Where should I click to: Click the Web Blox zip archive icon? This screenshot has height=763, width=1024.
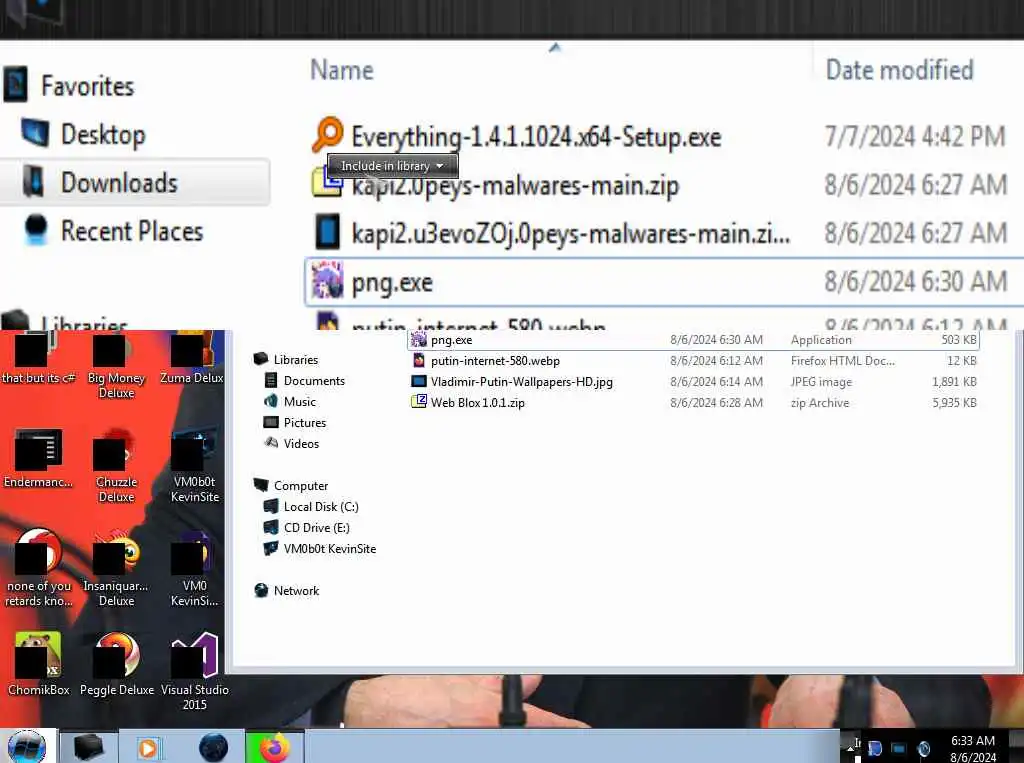pyautogui.click(x=419, y=401)
